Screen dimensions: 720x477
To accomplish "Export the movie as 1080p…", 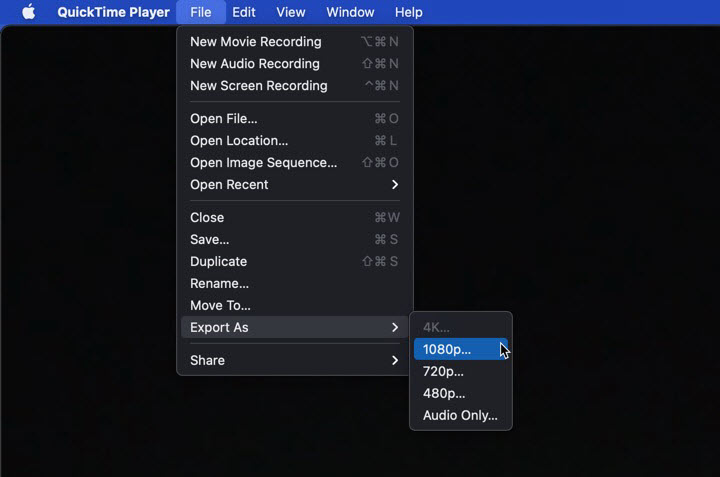I will point(461,349).
